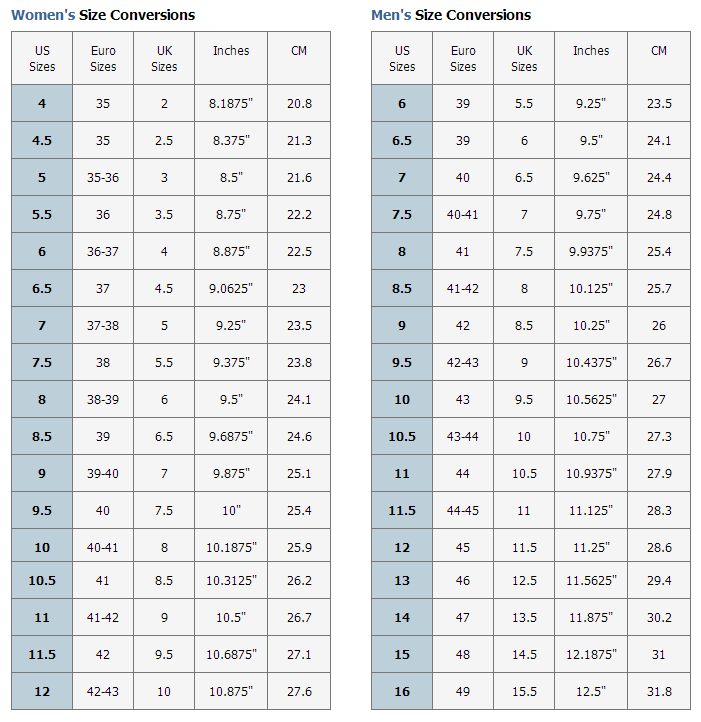Click the 12.1875" inches cell
Image resolution: width=701 pixels, height=722 pixels.
tap(591, 655)
